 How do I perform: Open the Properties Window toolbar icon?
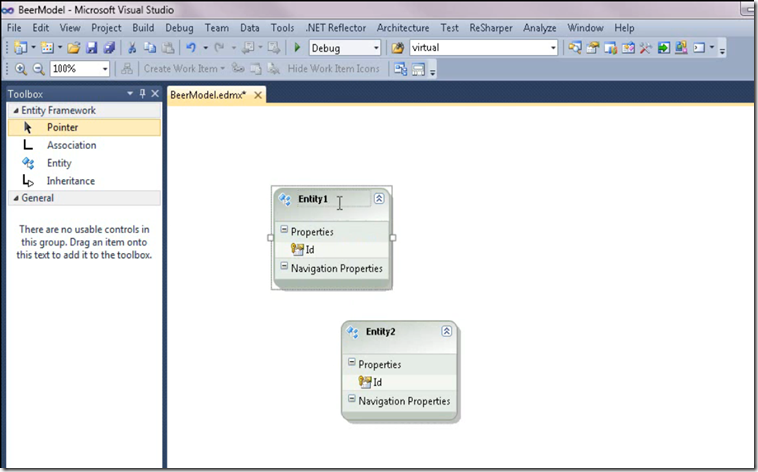pyautogui.click(x=592, y=48)
